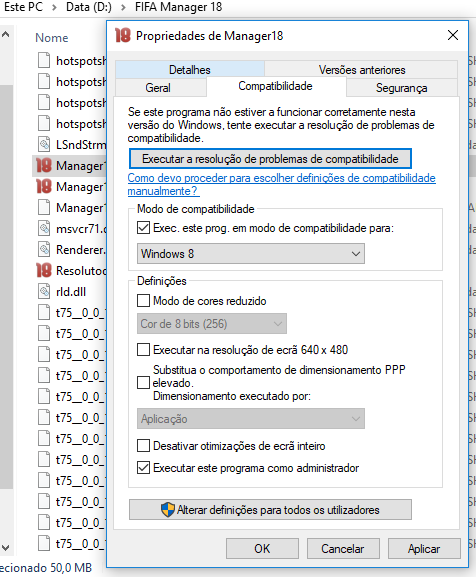Click the file list scrollbar down arrow

[x=6, y=548]
